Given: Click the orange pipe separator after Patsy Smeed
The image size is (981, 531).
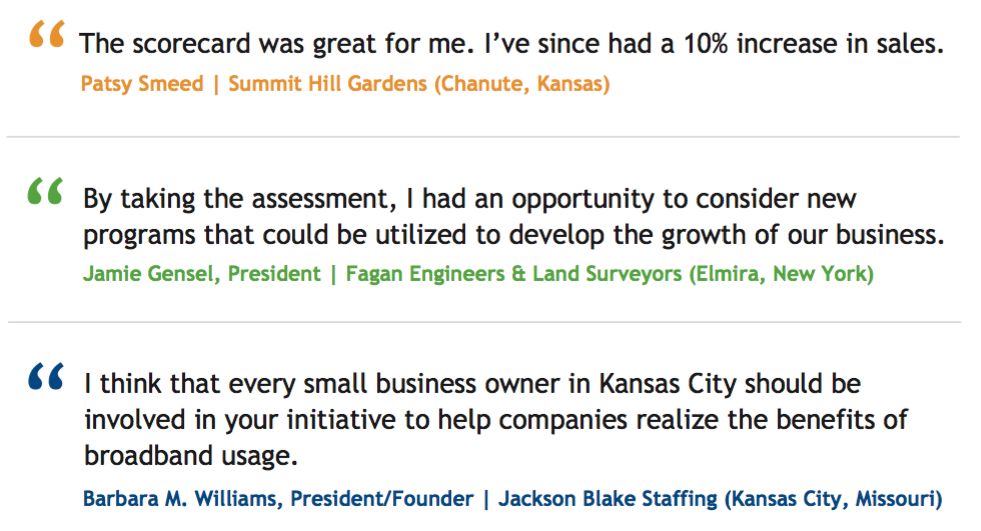Looking at the screenshot, I should 216,84.
